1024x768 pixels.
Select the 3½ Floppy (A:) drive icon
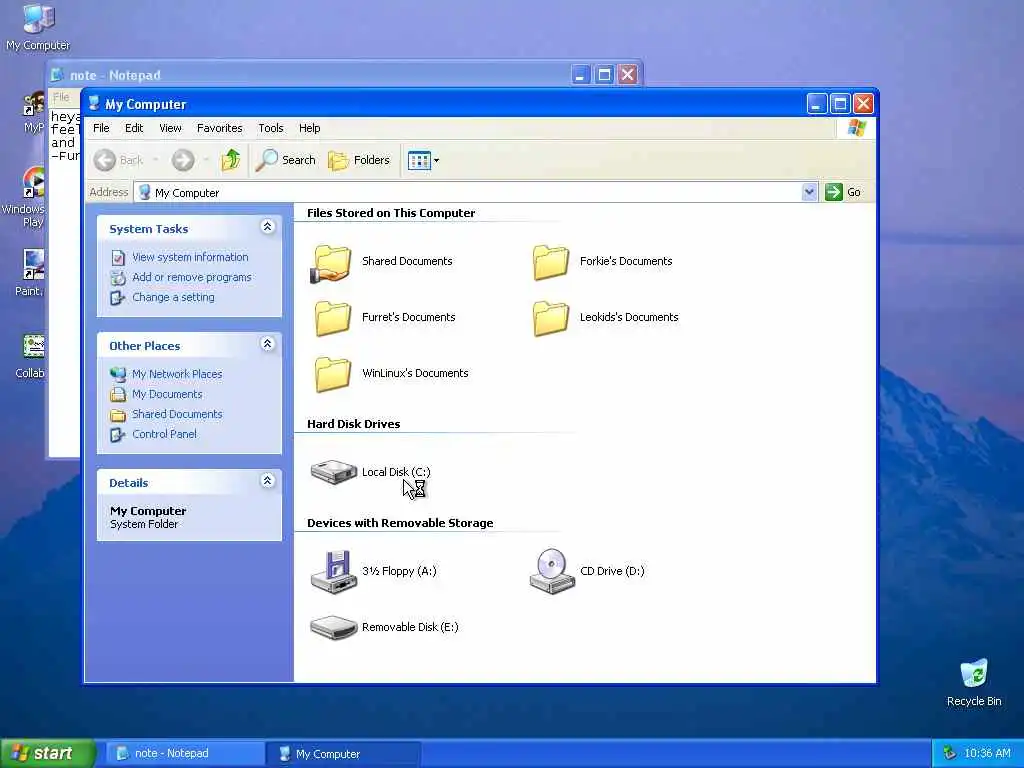point(333,571)
